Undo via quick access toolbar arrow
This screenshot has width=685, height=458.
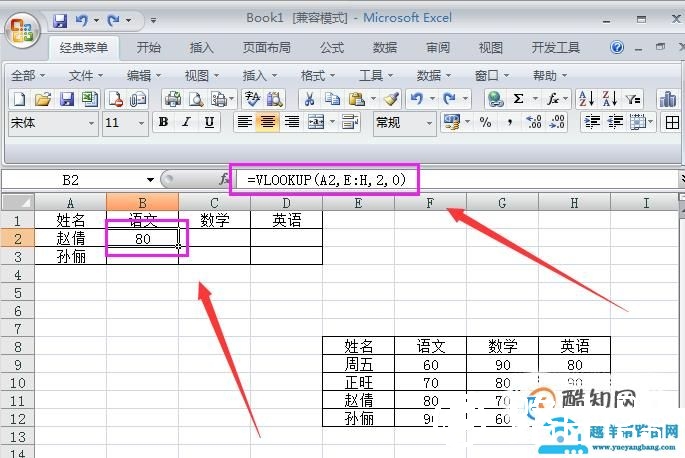pos(81,20)
